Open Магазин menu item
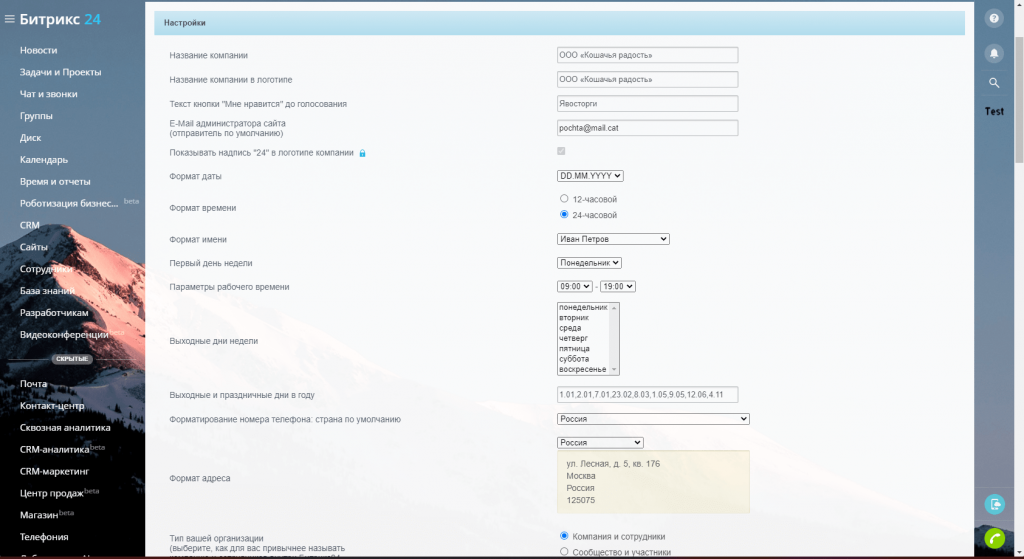Viewport: 1024px width, 559px height. point(39,515)
